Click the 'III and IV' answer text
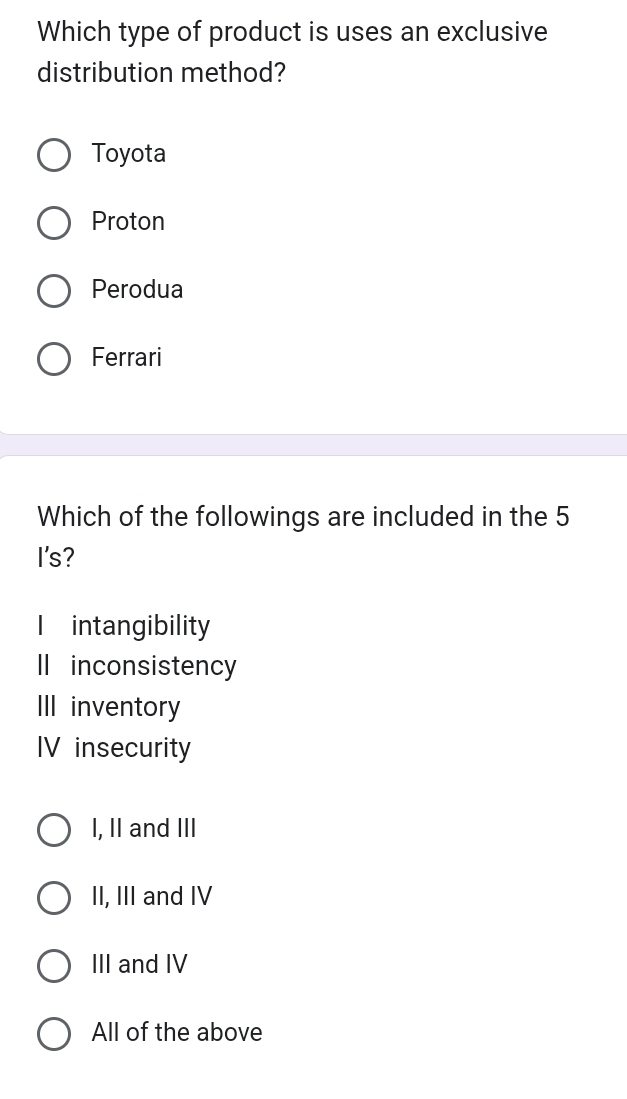 140,965
